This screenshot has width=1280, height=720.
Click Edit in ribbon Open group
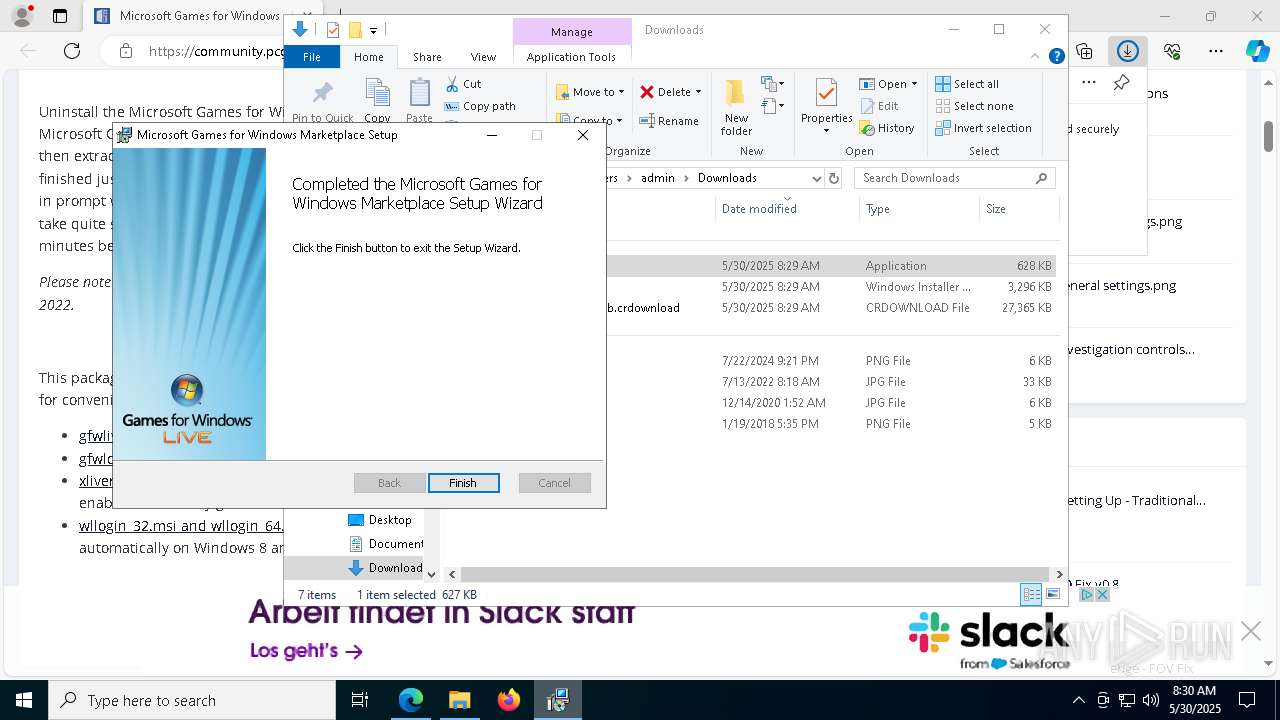coord(878,106)
